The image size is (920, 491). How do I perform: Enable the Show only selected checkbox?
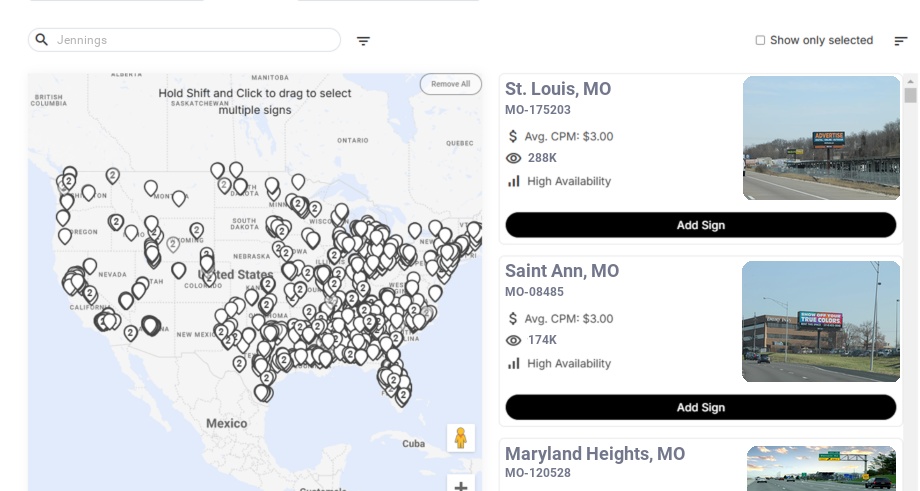pos(760,41)
